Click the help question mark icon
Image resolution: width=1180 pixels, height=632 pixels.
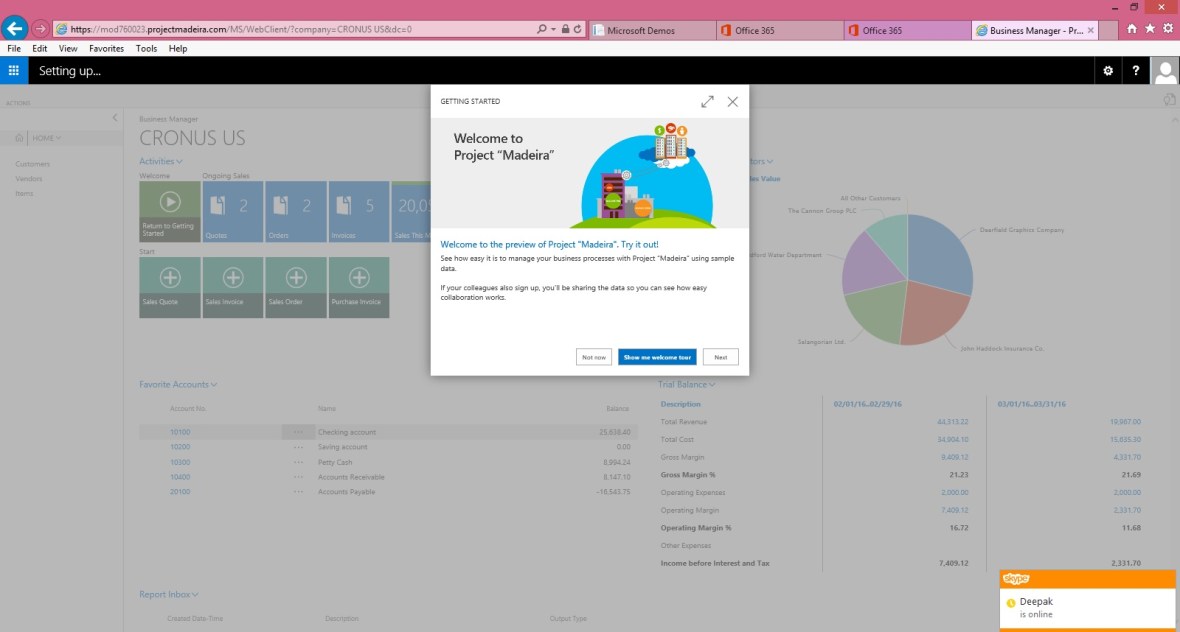1136,71
